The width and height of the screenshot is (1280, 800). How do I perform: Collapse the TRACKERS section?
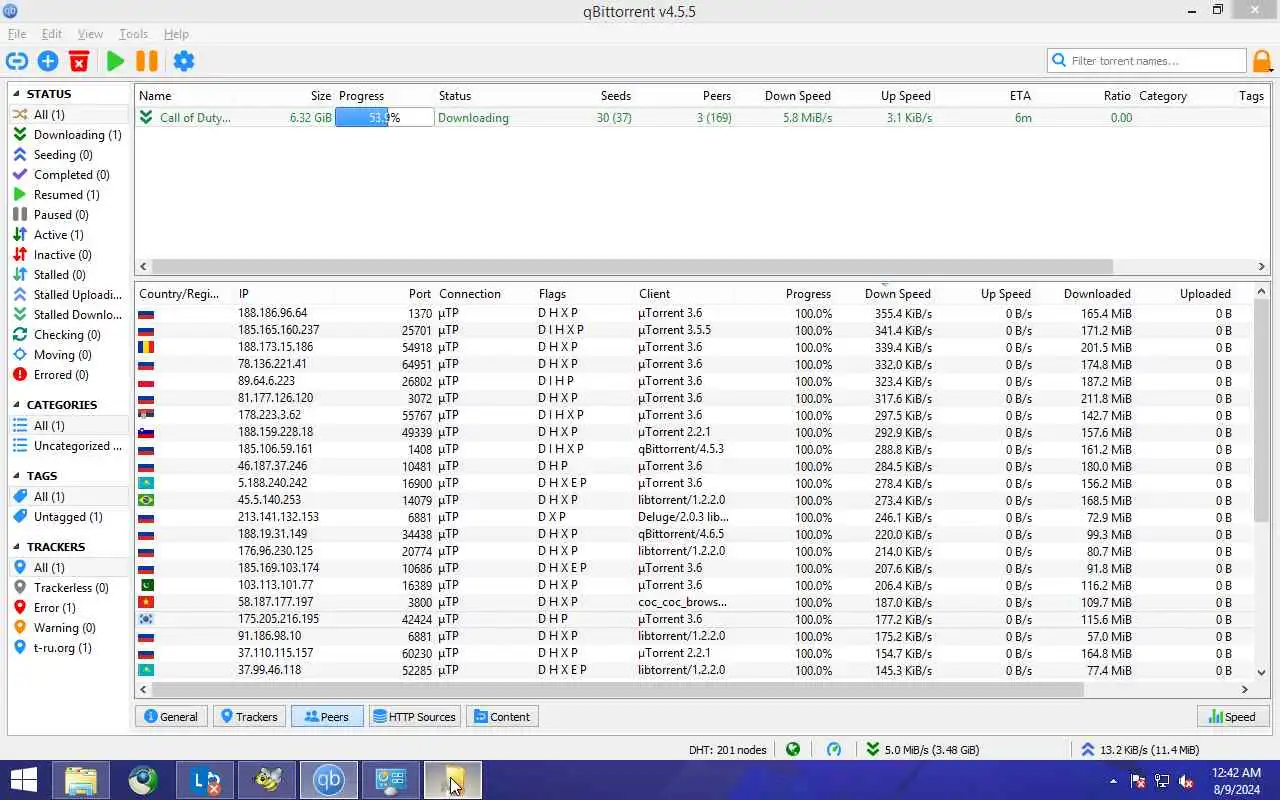[x=17, y=547]
